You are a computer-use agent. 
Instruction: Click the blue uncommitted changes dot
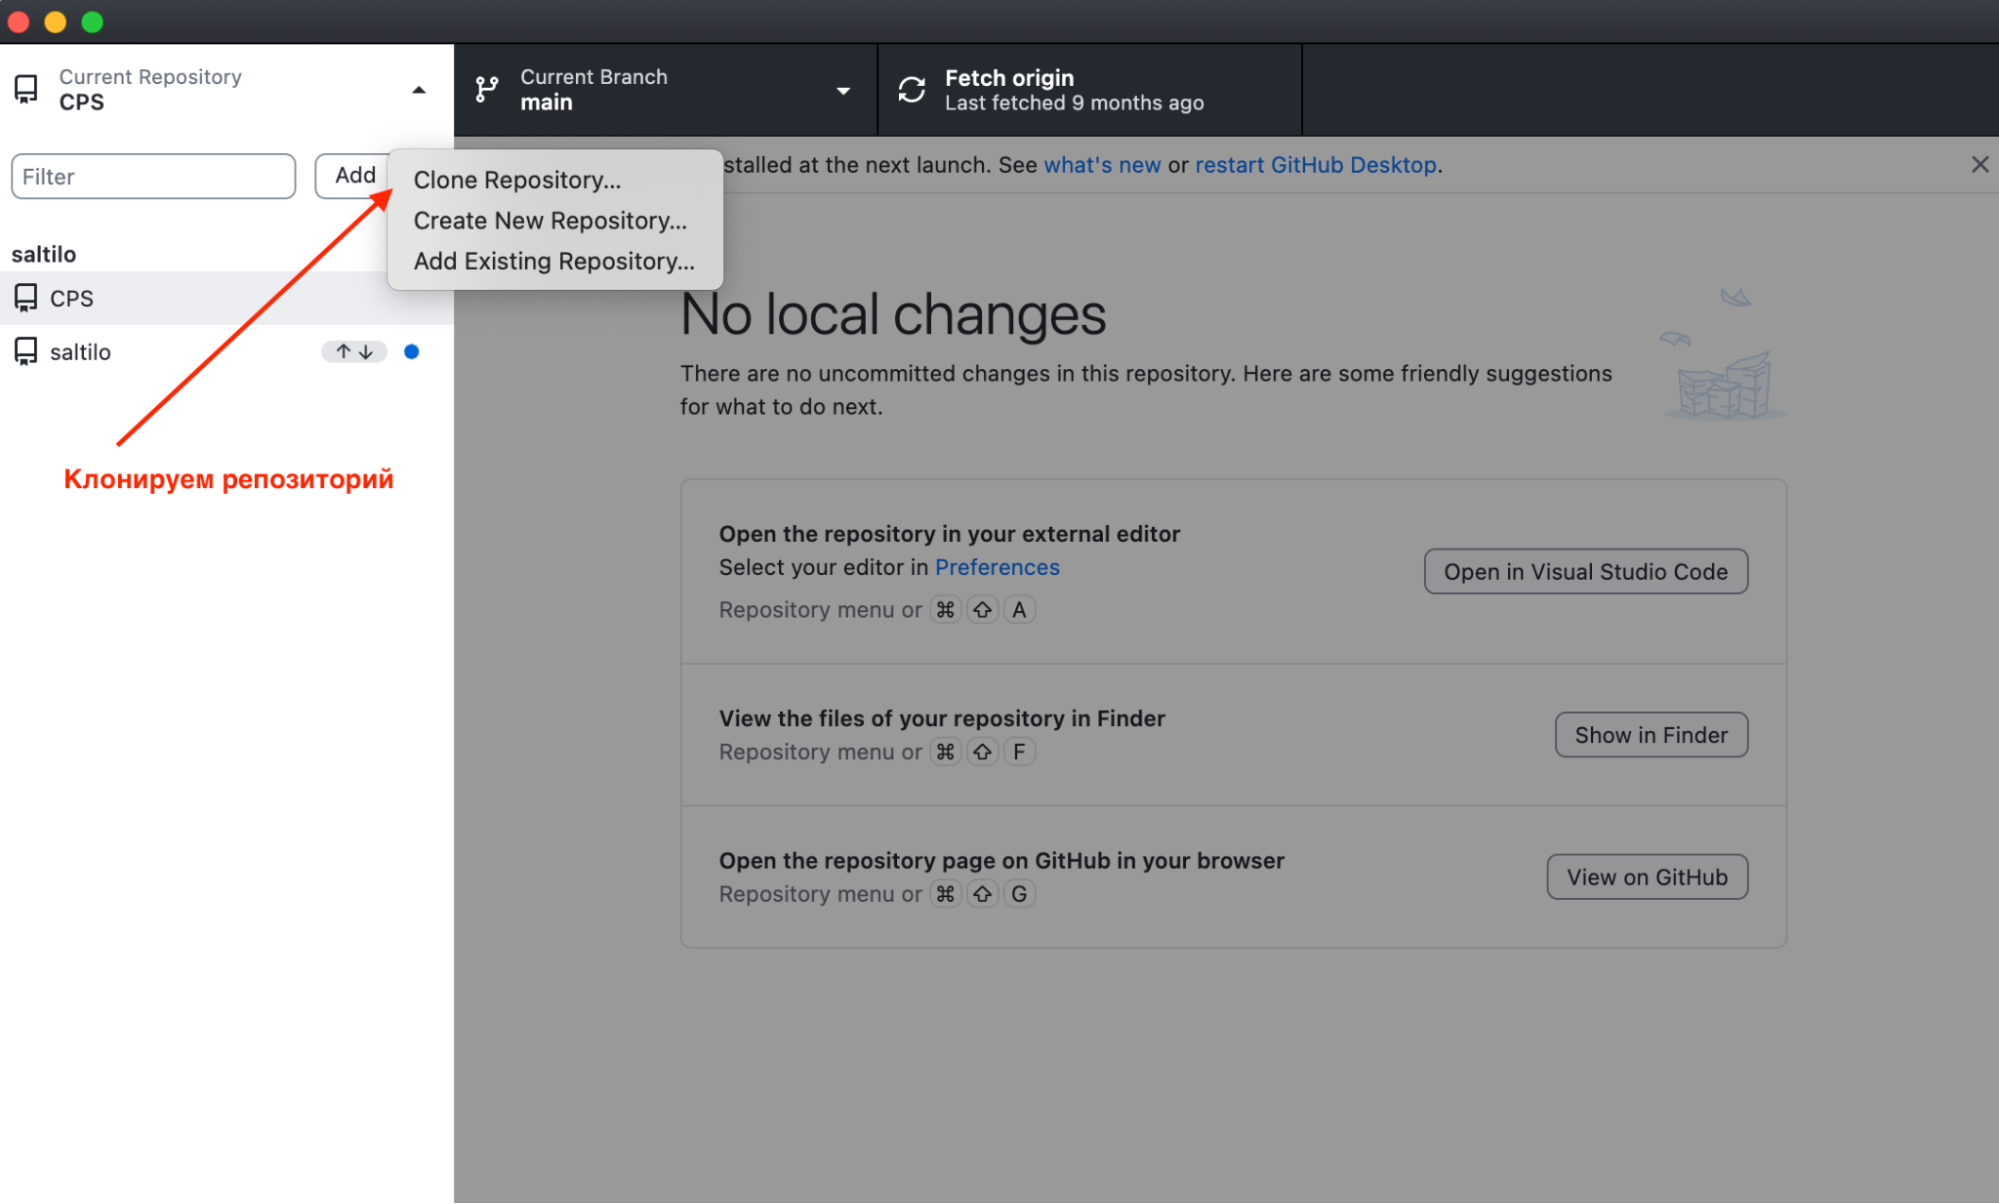pyautogui.click(x=411, y=352)
